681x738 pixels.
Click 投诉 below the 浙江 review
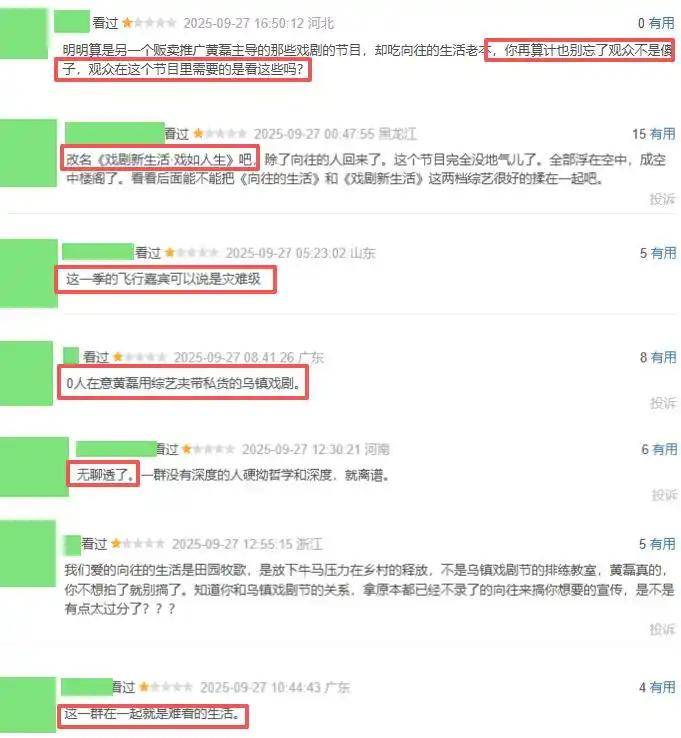pos(662,629)
